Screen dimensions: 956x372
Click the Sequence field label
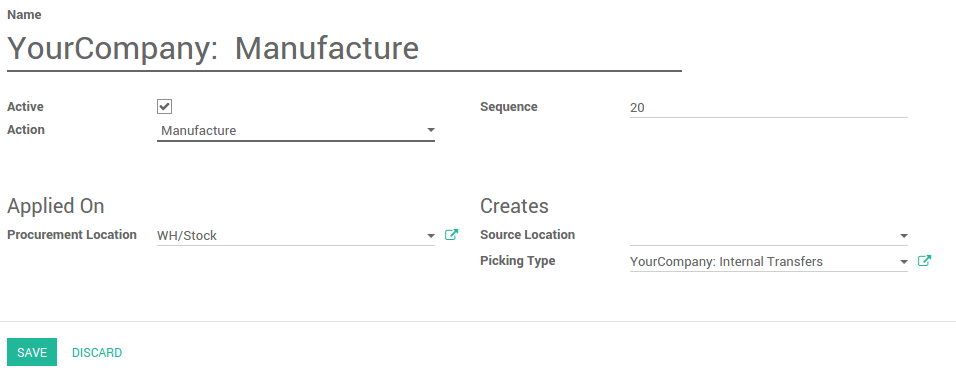tap(508, 107)
